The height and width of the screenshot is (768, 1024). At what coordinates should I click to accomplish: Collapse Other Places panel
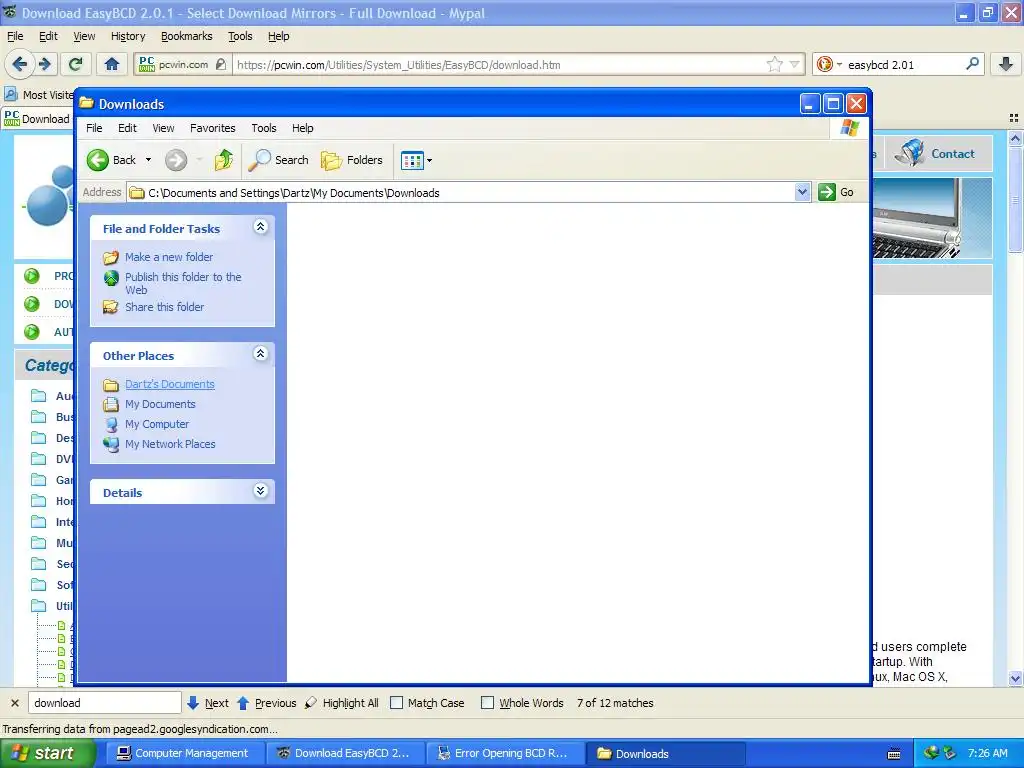tap(261, 354)
